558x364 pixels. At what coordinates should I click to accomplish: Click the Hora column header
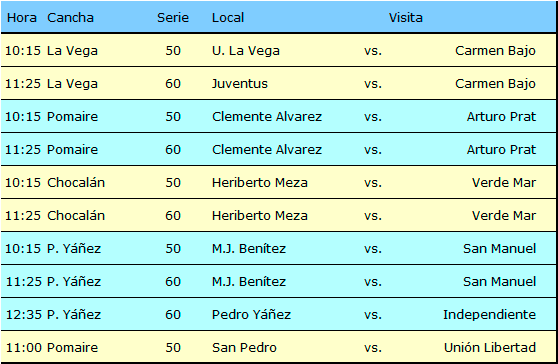tap(22, 17)
